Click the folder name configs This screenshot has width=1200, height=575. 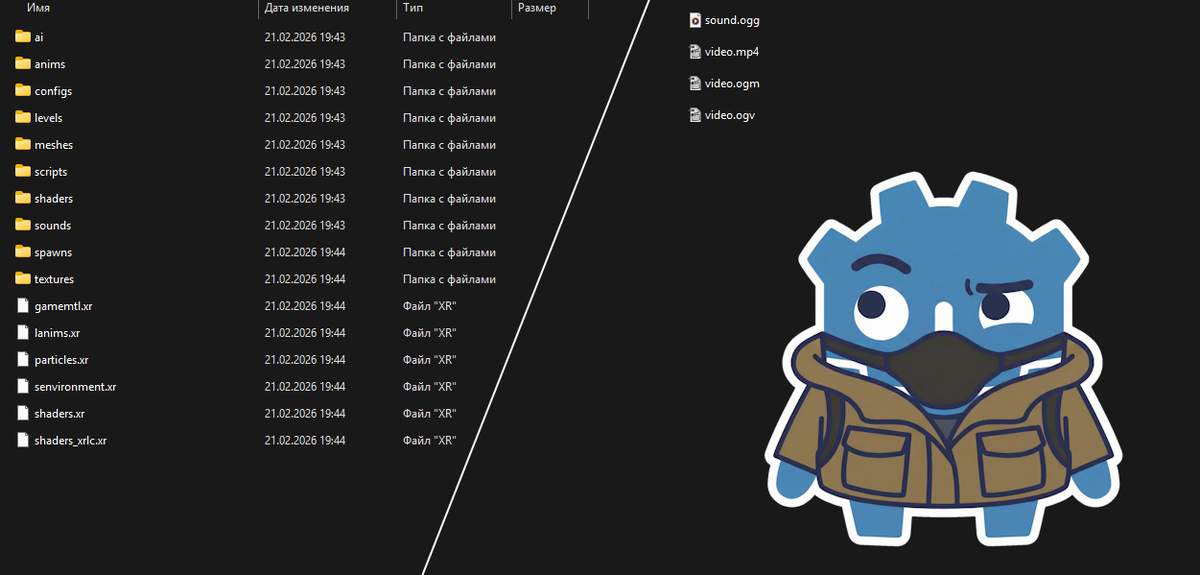(x=53, y=91)
